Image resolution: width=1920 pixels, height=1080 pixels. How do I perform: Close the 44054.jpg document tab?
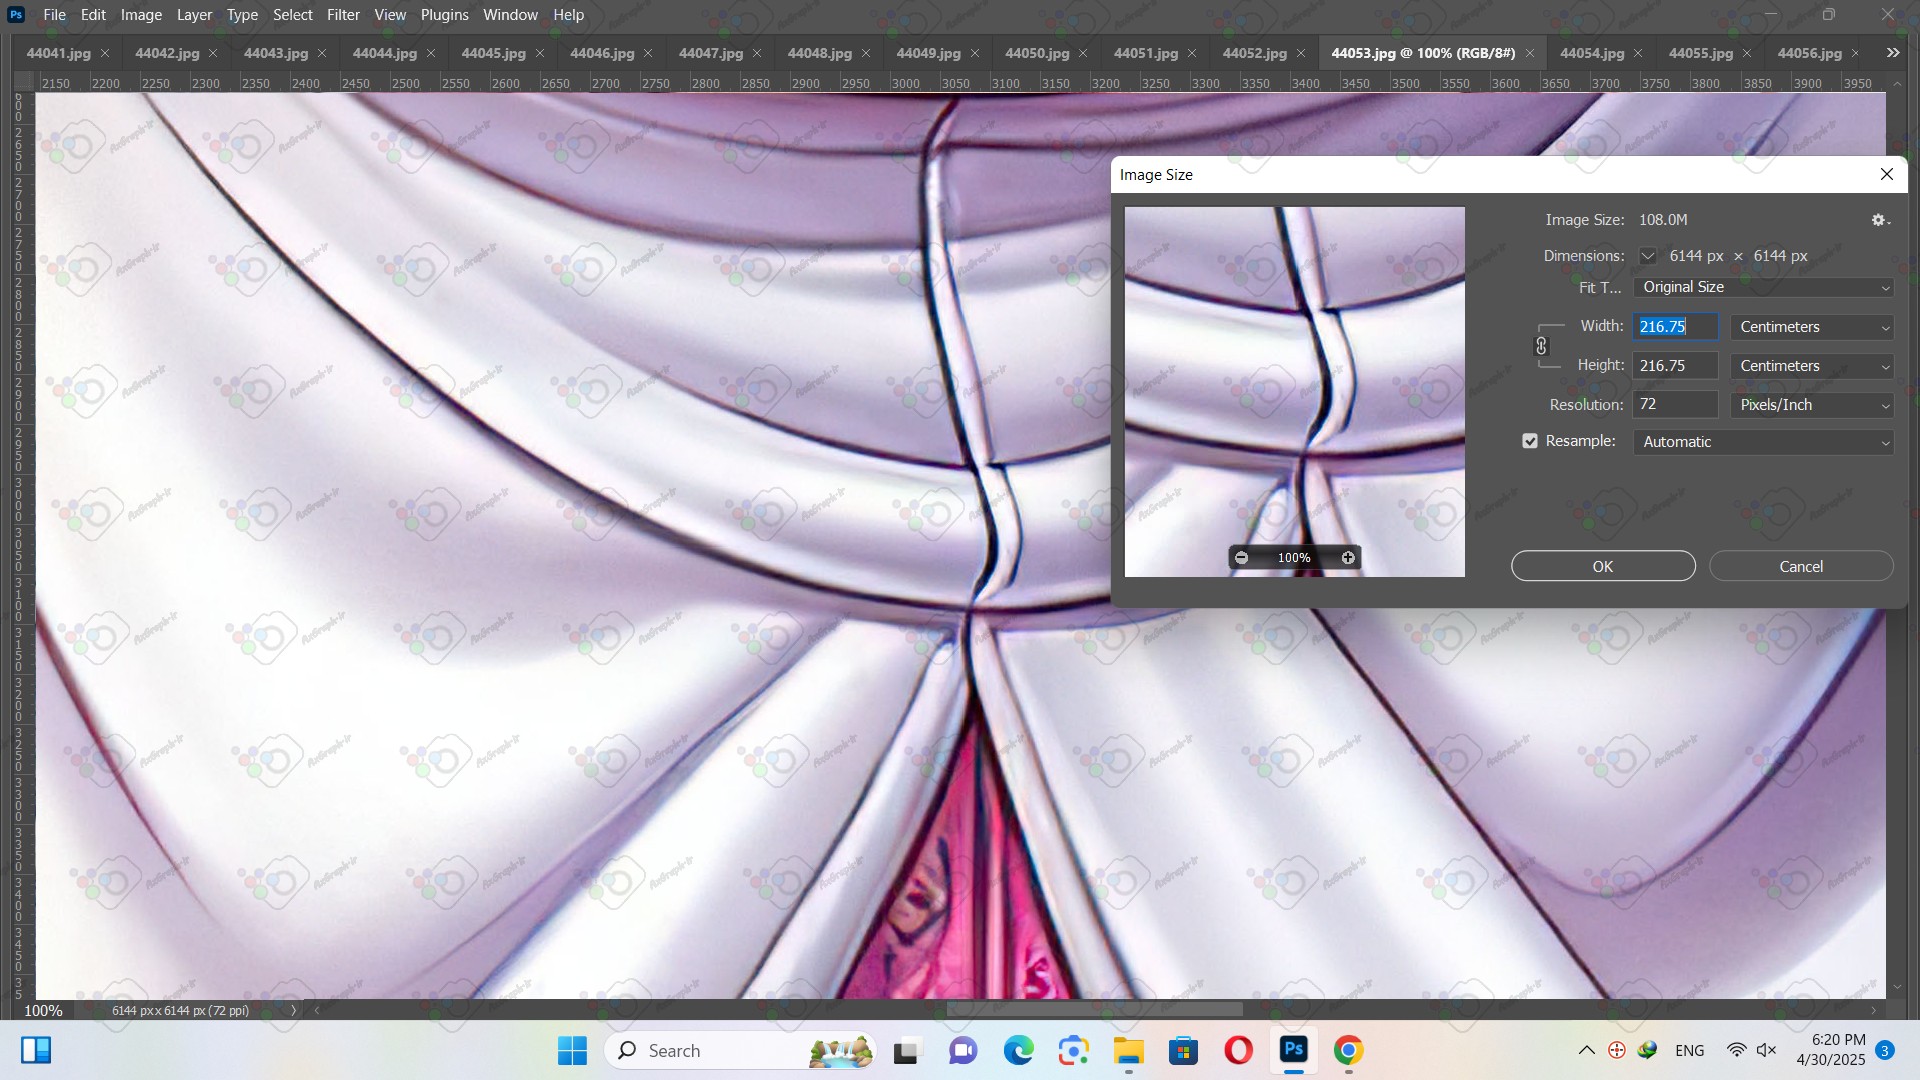coord(1638,53)
